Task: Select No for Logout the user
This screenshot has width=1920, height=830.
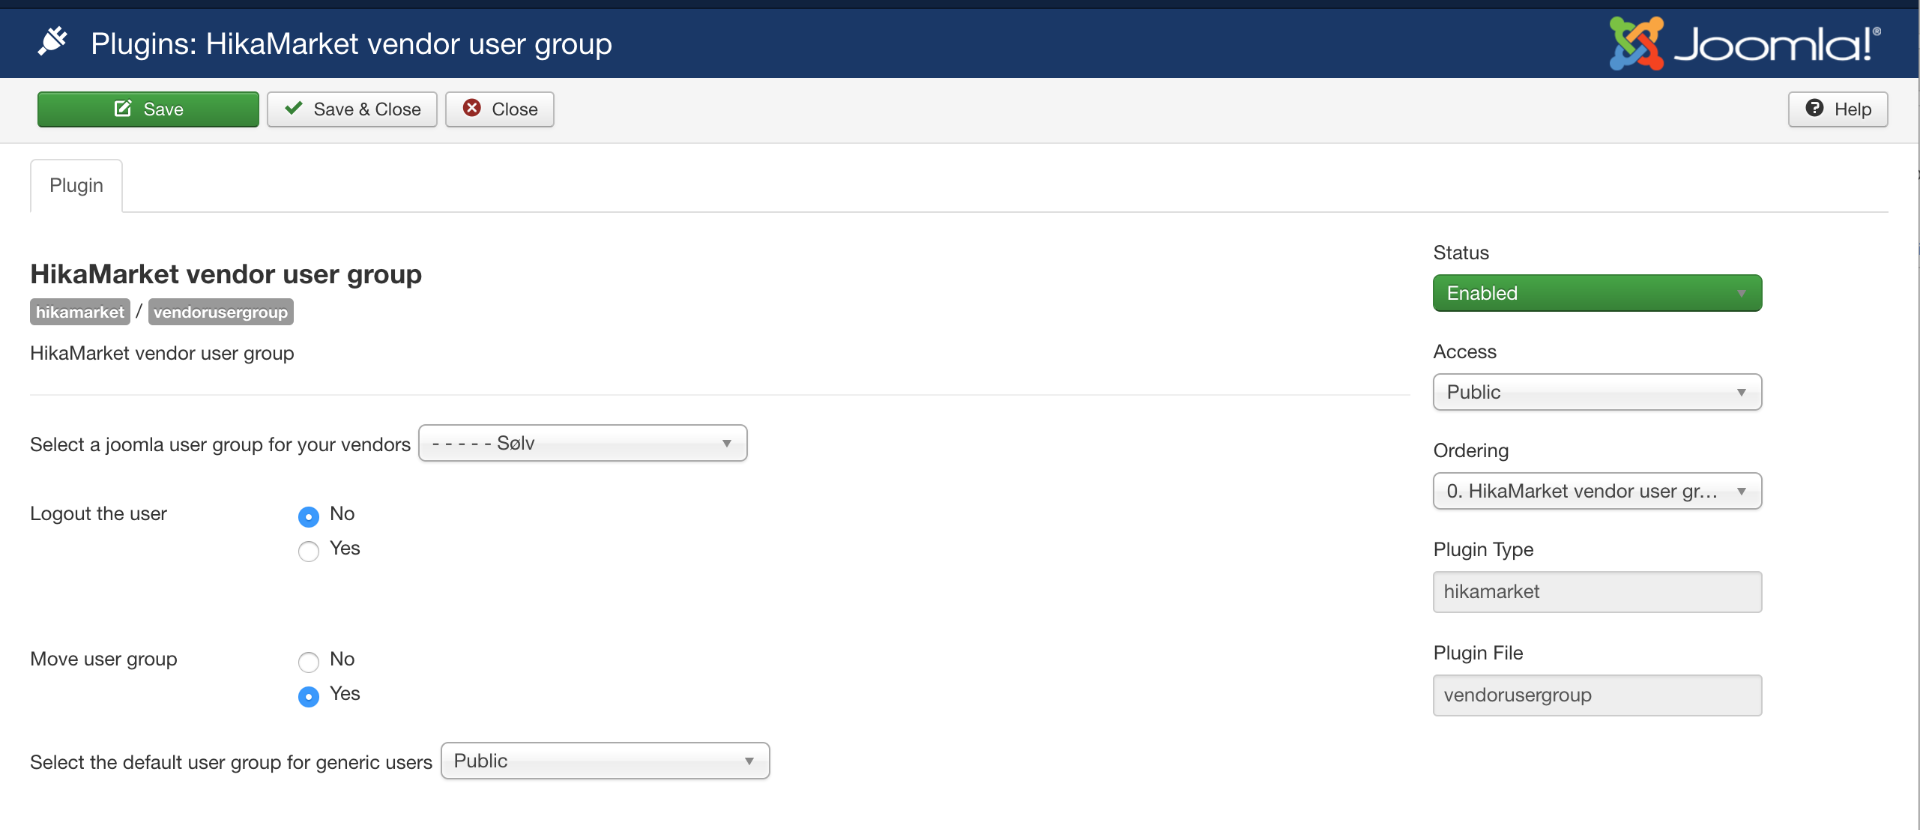Action: click(309, 516)
